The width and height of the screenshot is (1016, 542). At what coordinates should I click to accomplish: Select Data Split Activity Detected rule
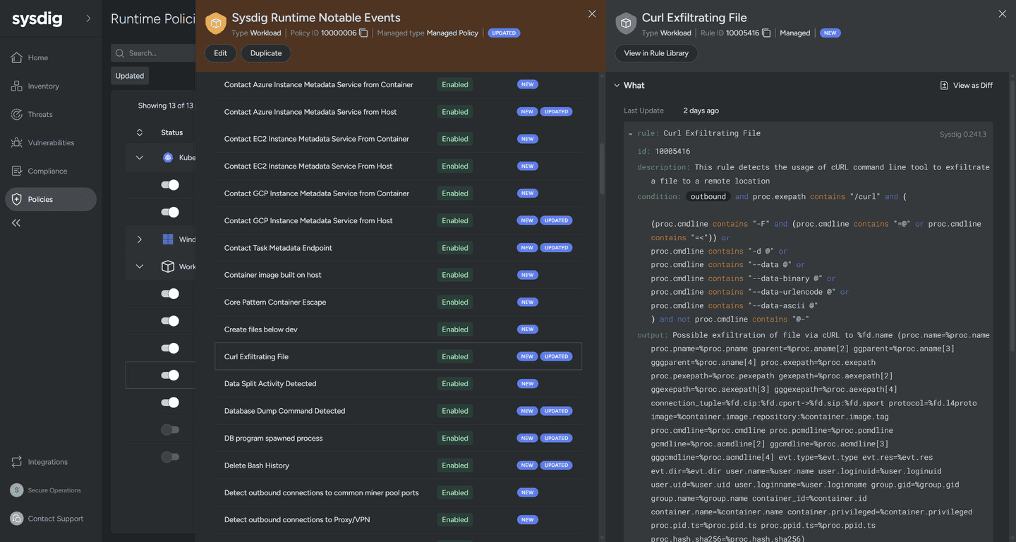coord(398,384)
